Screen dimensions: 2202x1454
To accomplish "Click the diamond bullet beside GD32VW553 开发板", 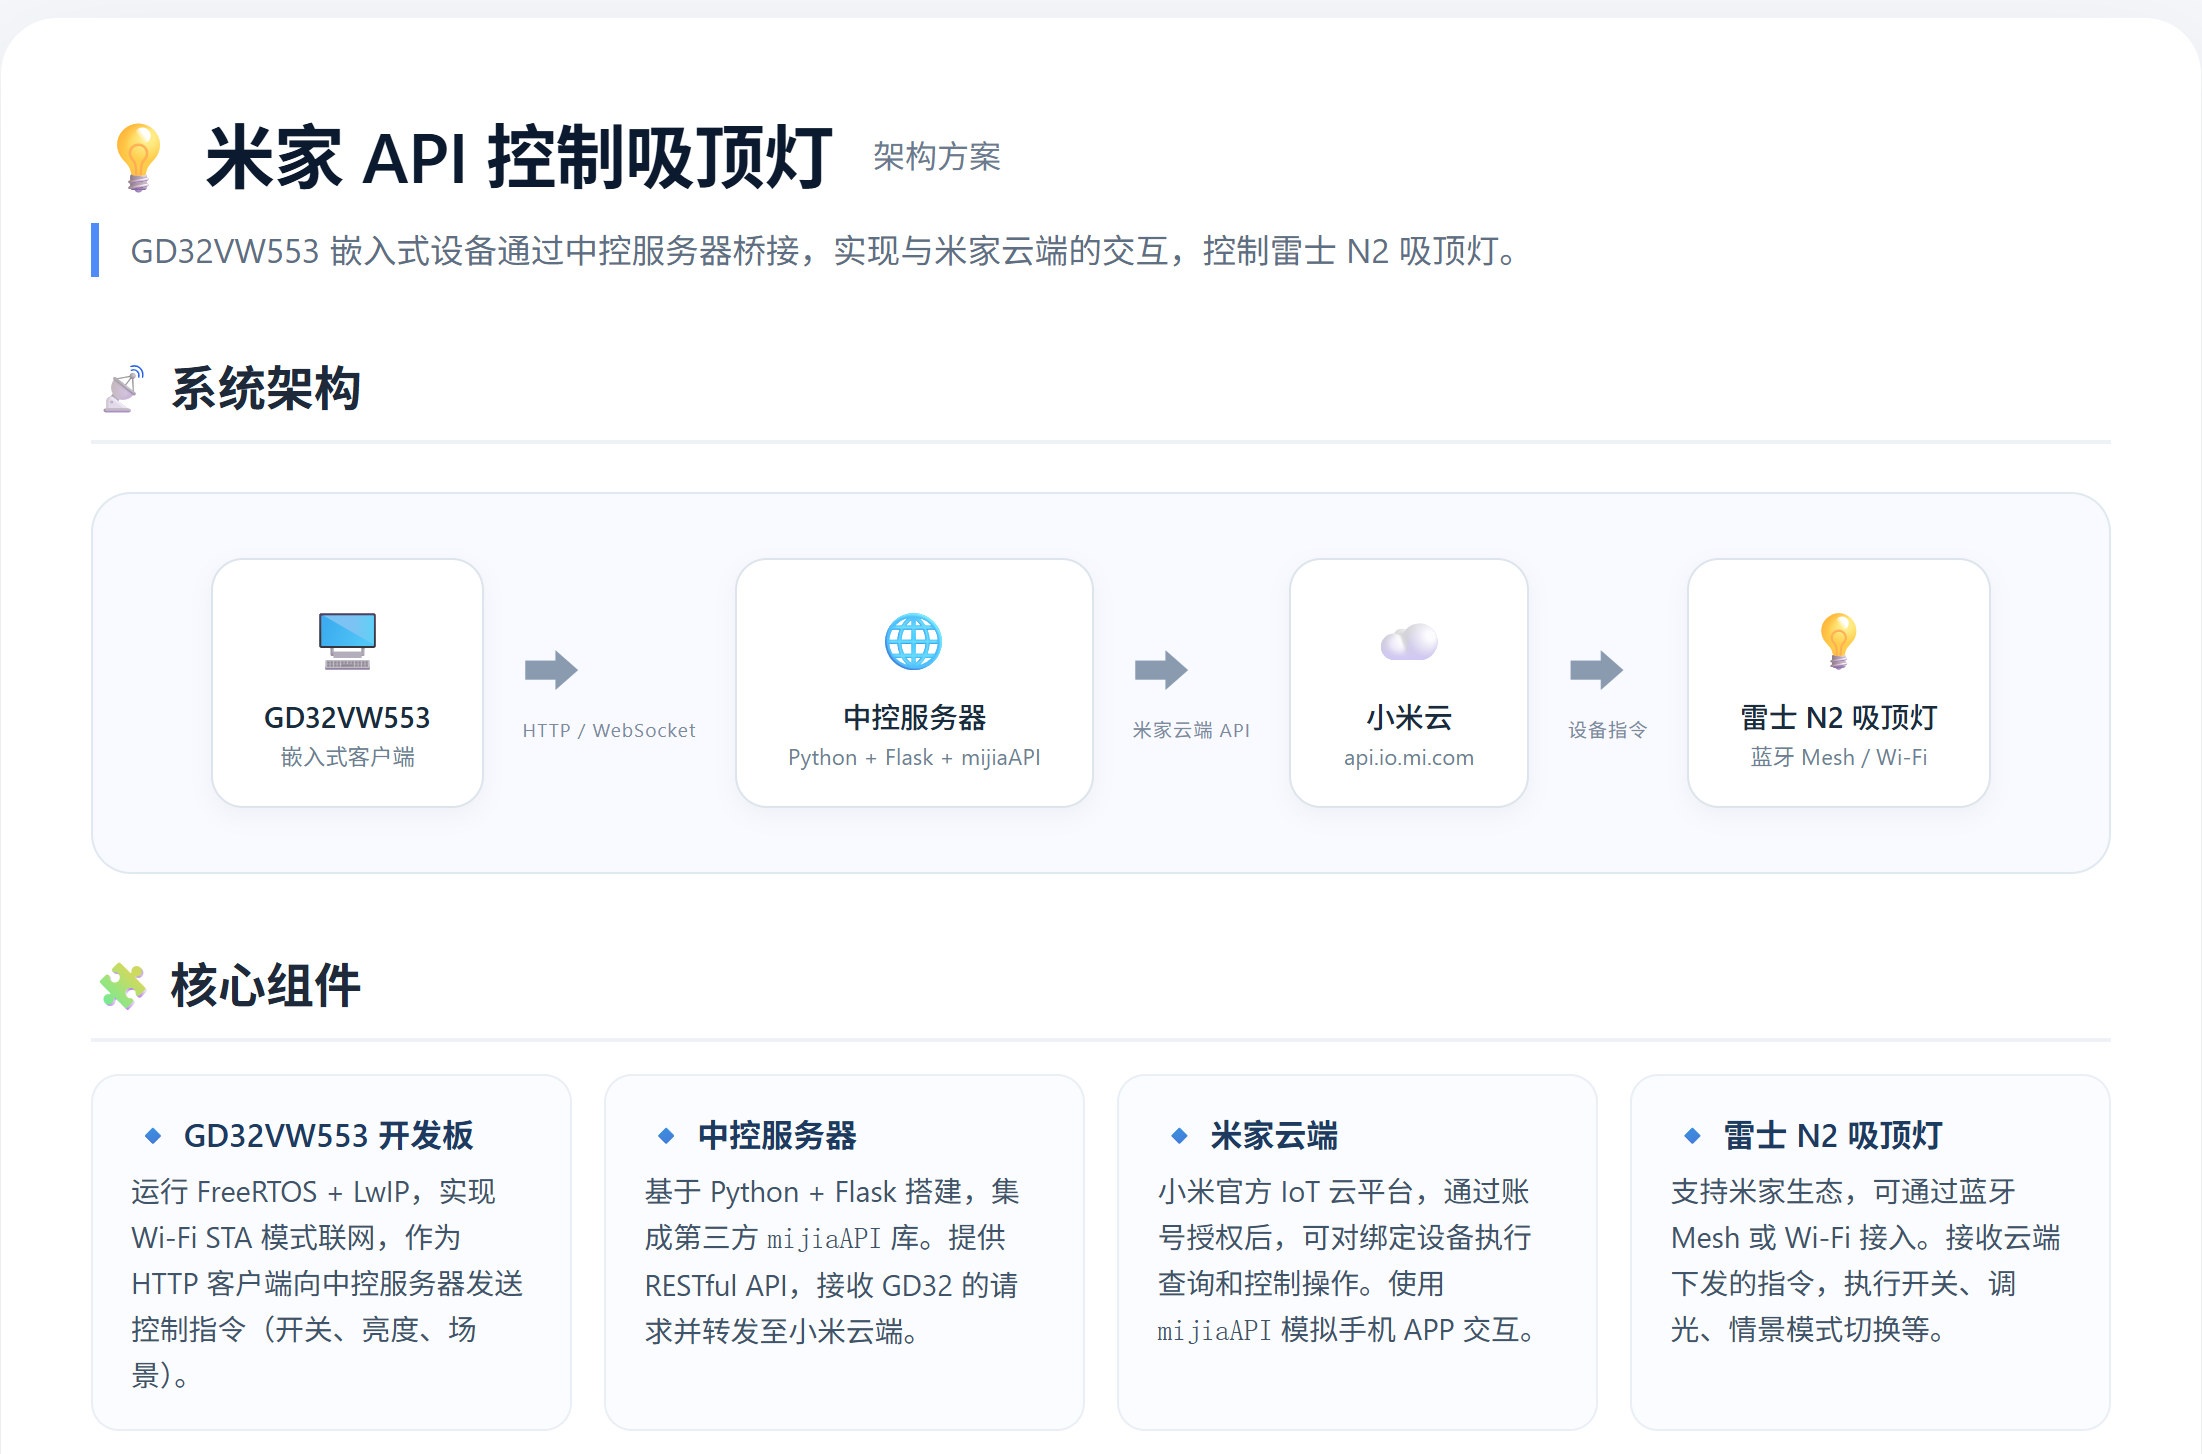I will click(x=153, y=1135).
